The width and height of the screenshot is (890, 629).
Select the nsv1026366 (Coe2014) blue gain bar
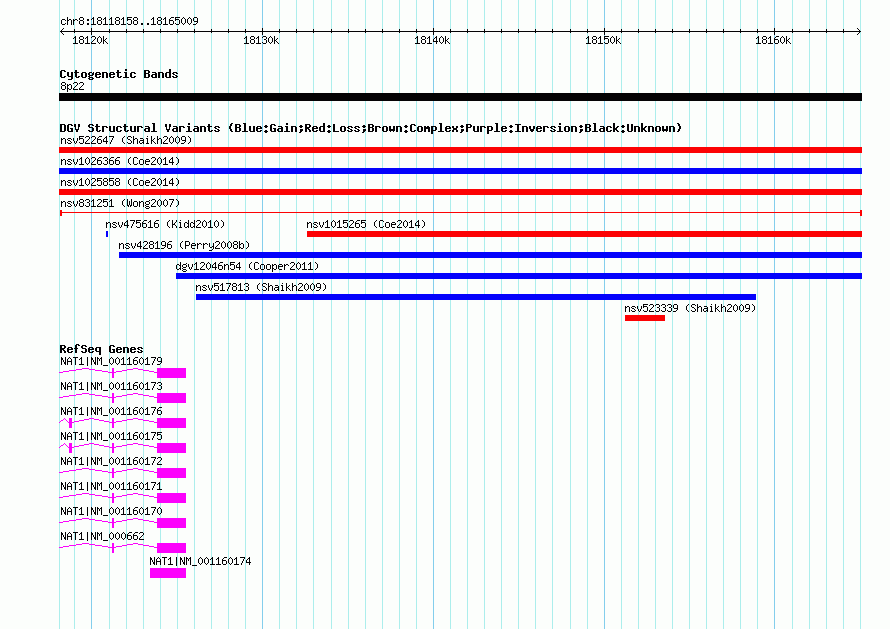pos(460,171)
